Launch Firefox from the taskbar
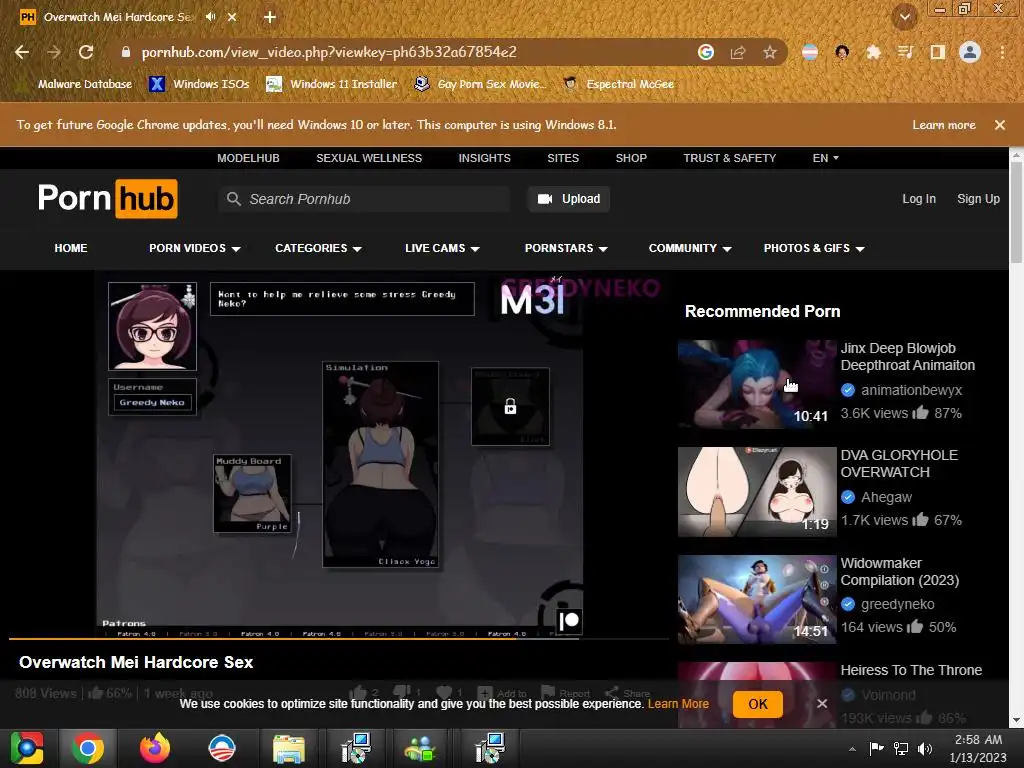The image size is (1024, 768). pos(155,748)
